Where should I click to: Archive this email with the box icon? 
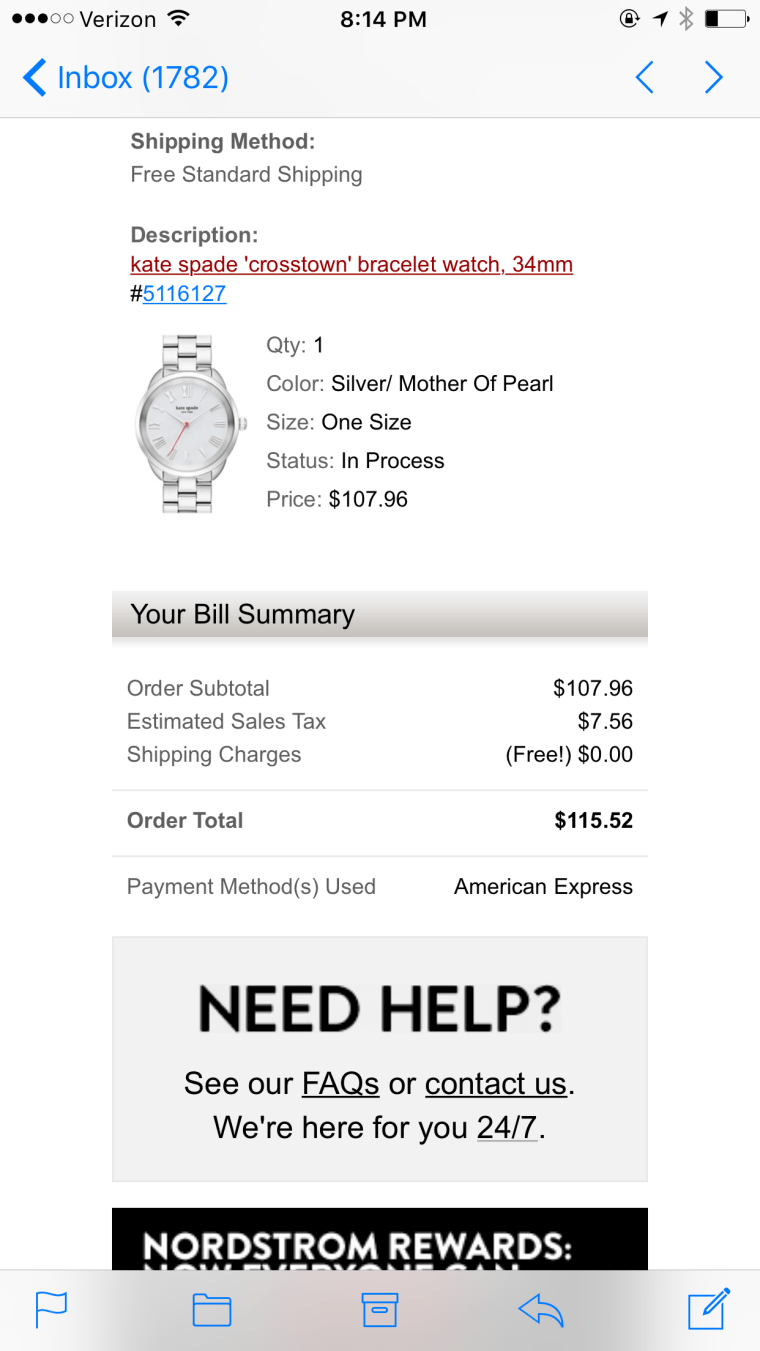pyautogui.click(x=380, y=1309)
